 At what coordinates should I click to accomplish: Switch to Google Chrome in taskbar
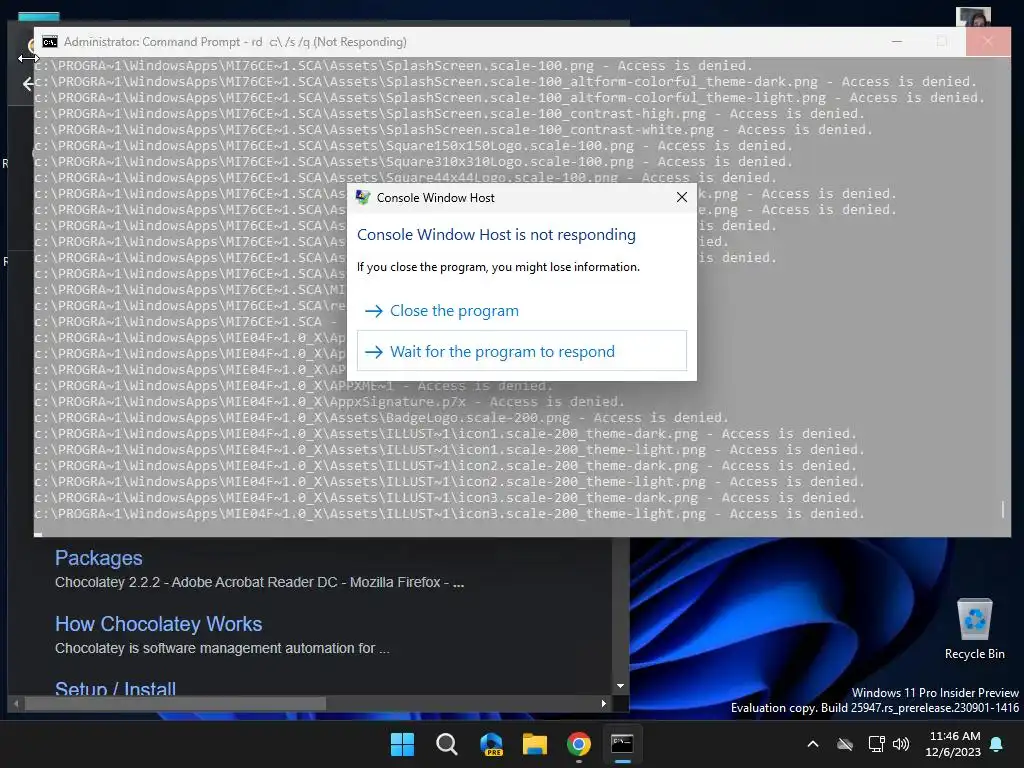[x=579, y=744]
